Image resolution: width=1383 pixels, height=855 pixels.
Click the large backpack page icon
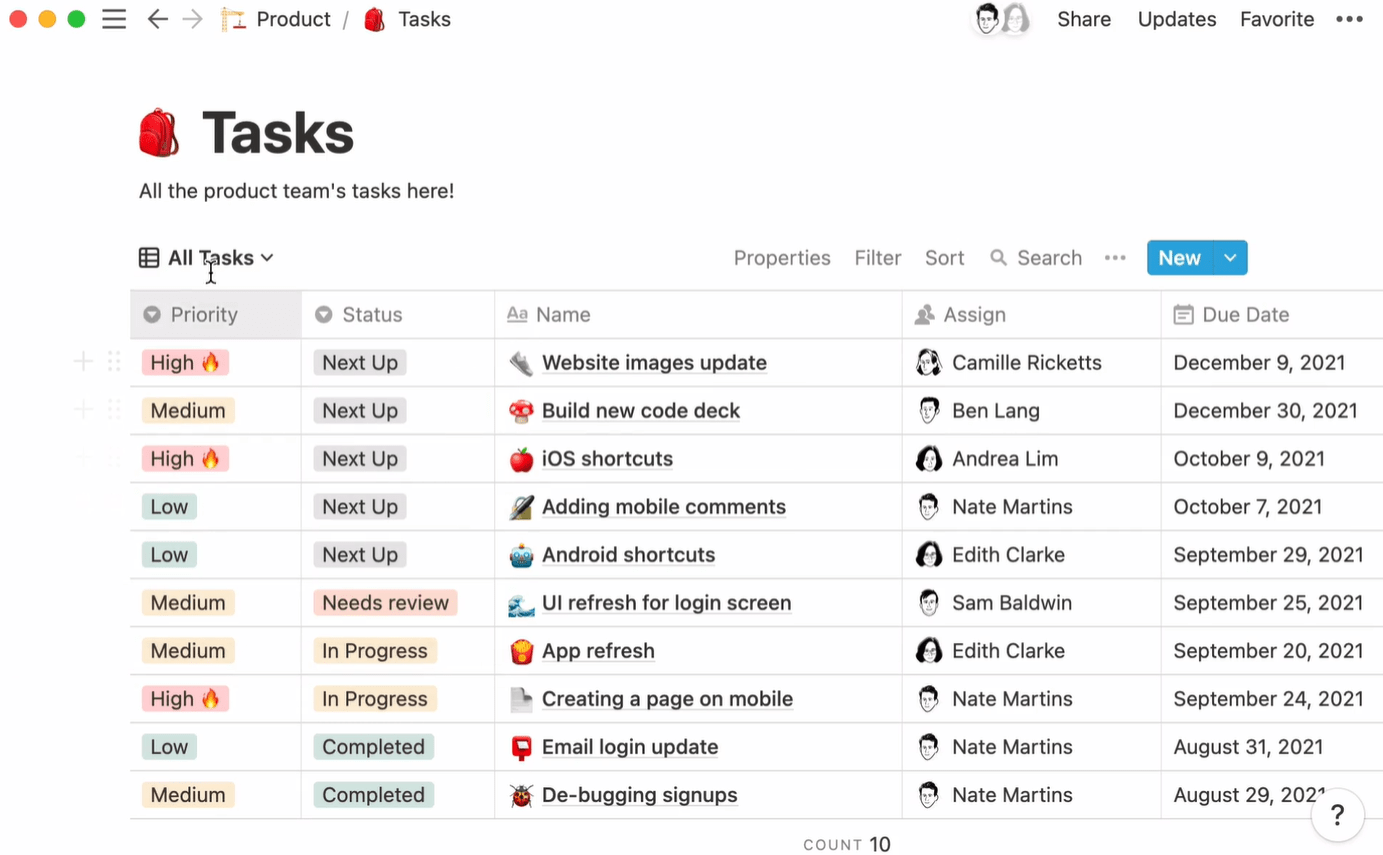[159, 133]
